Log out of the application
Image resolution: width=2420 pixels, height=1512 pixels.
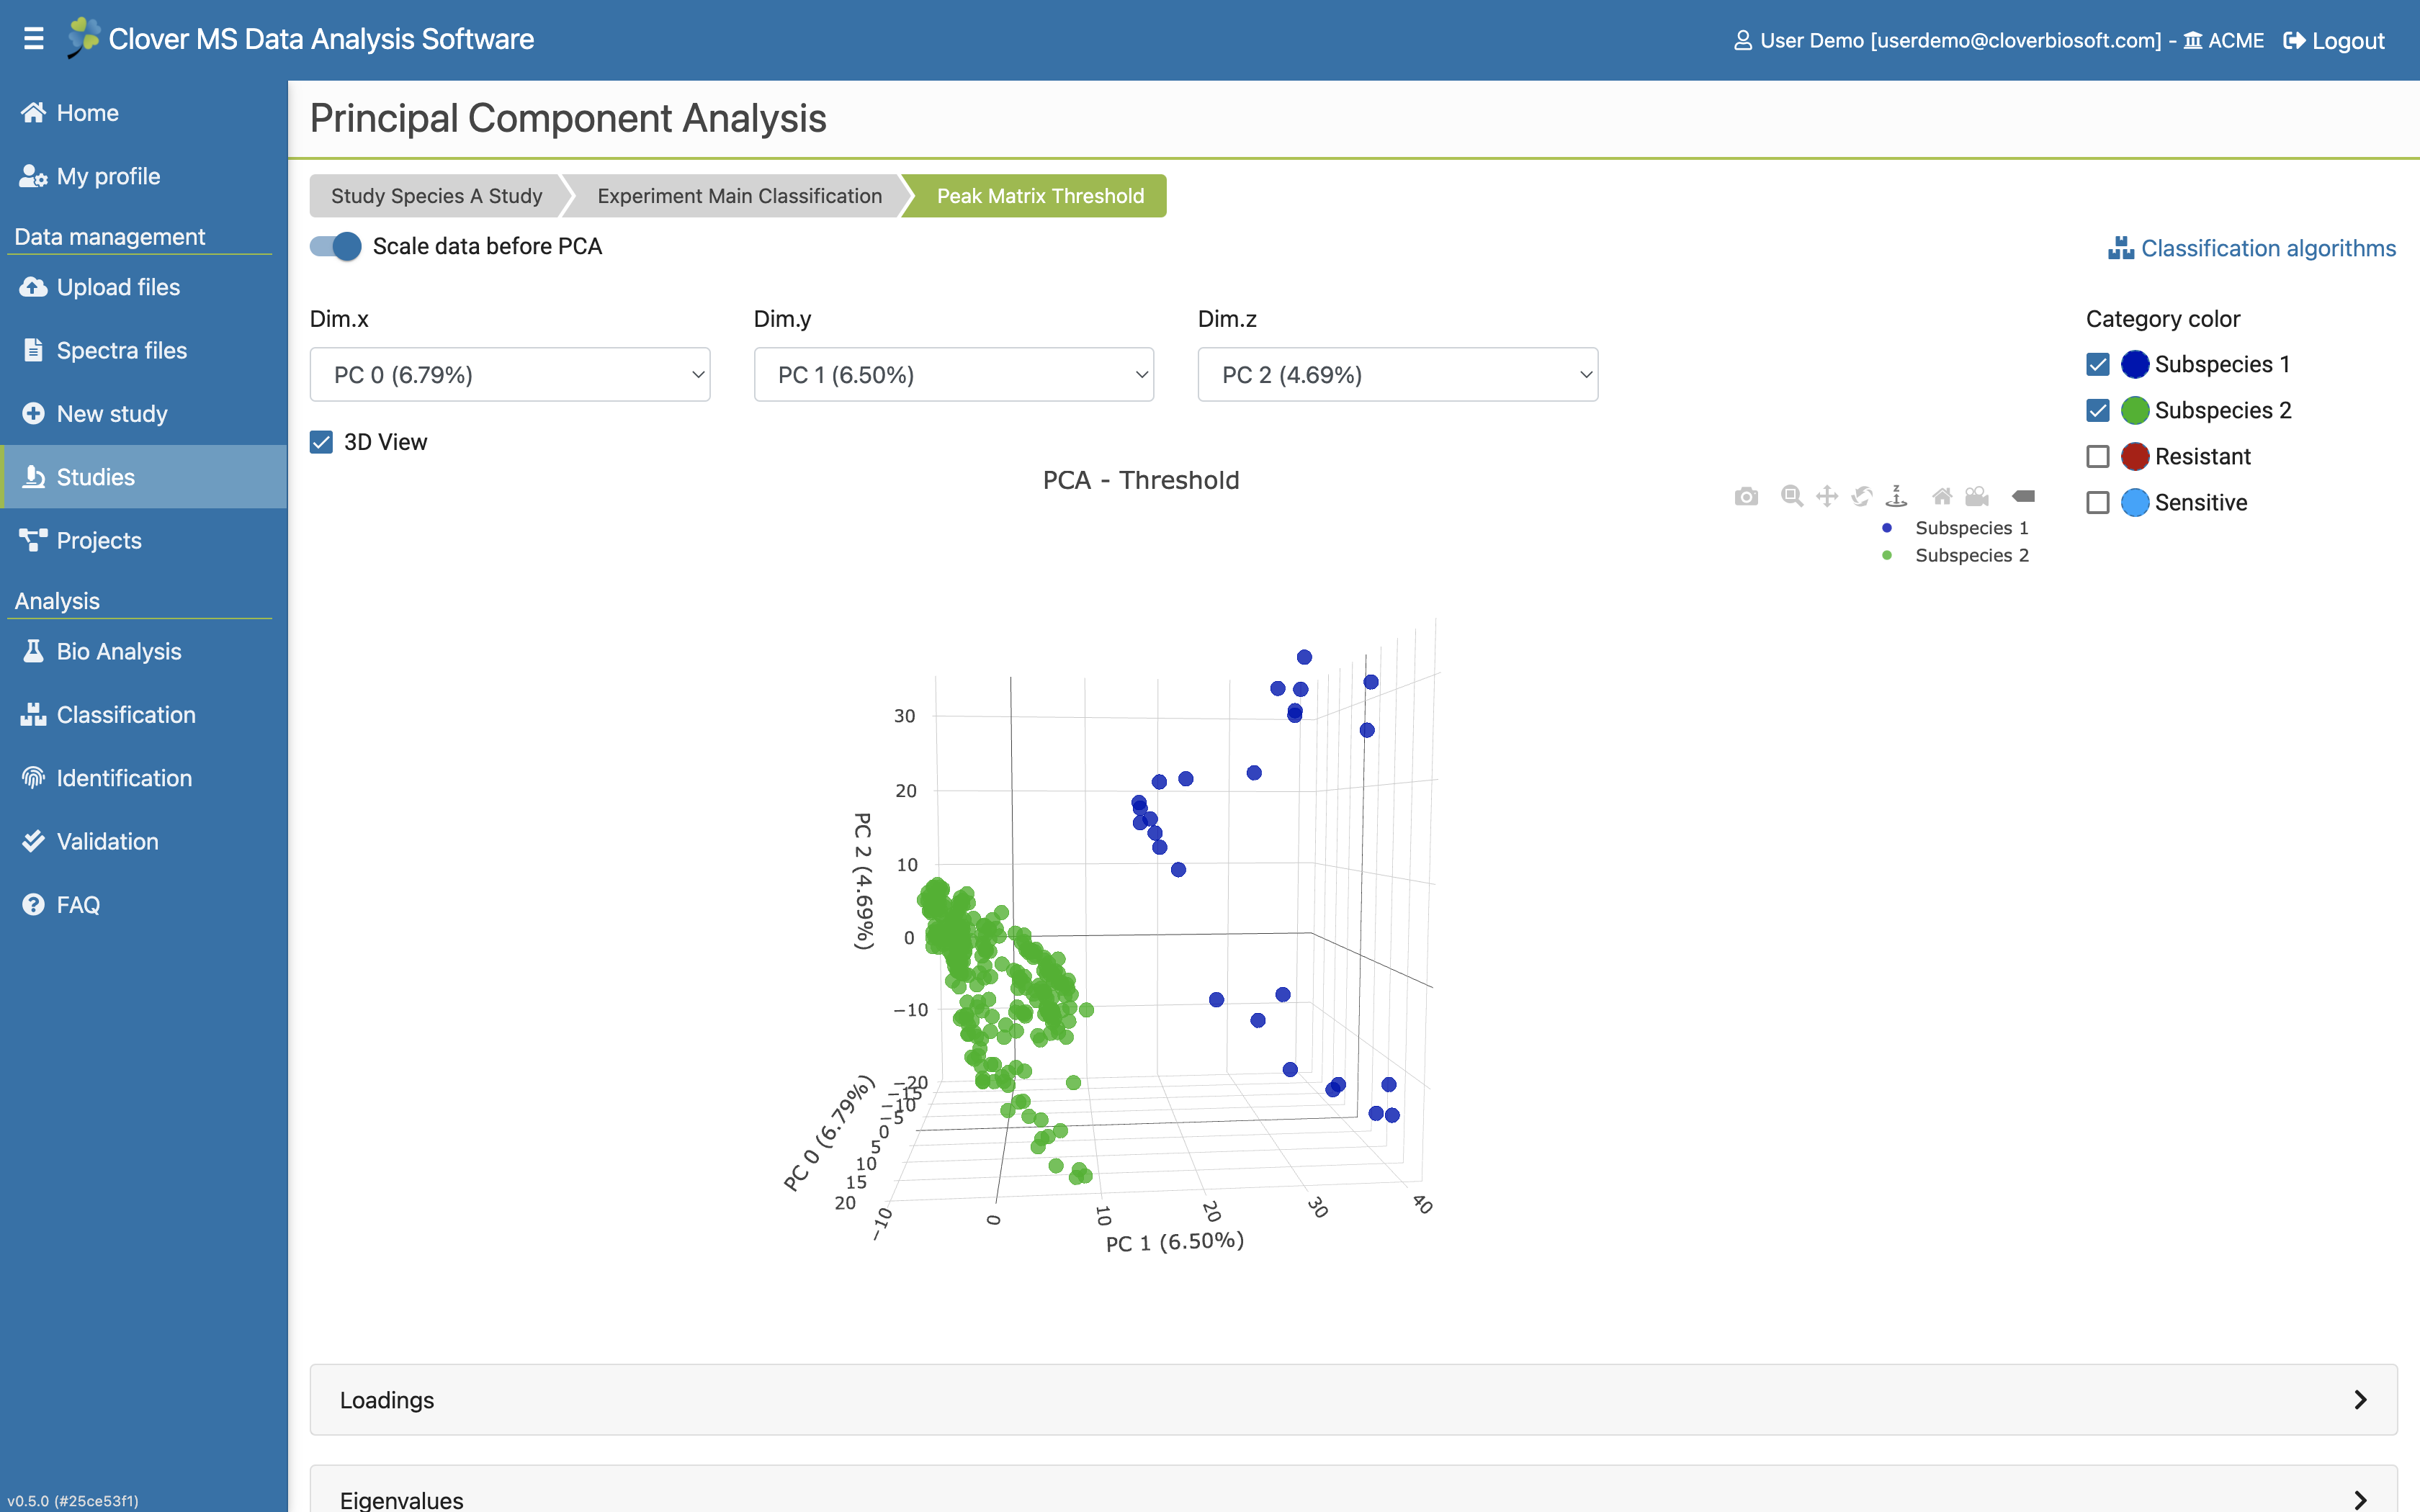tap(2334, 40)
